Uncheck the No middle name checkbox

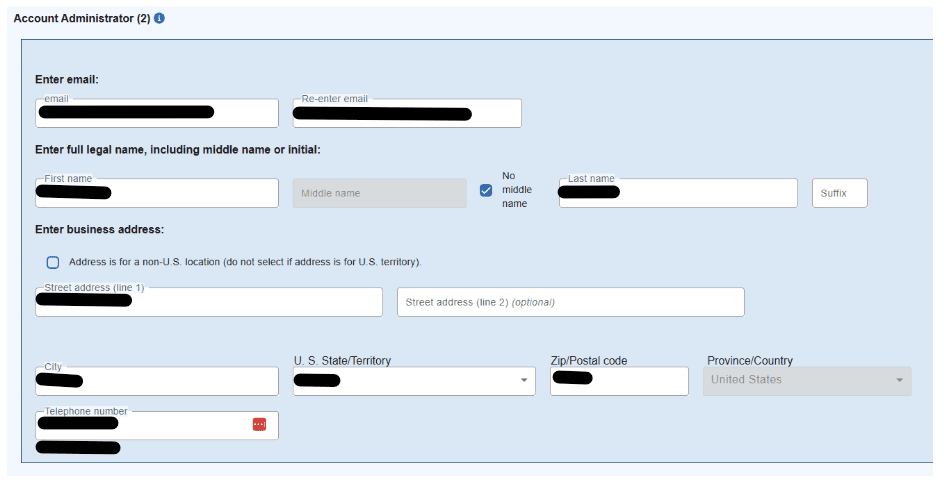[x=486, y=190]
